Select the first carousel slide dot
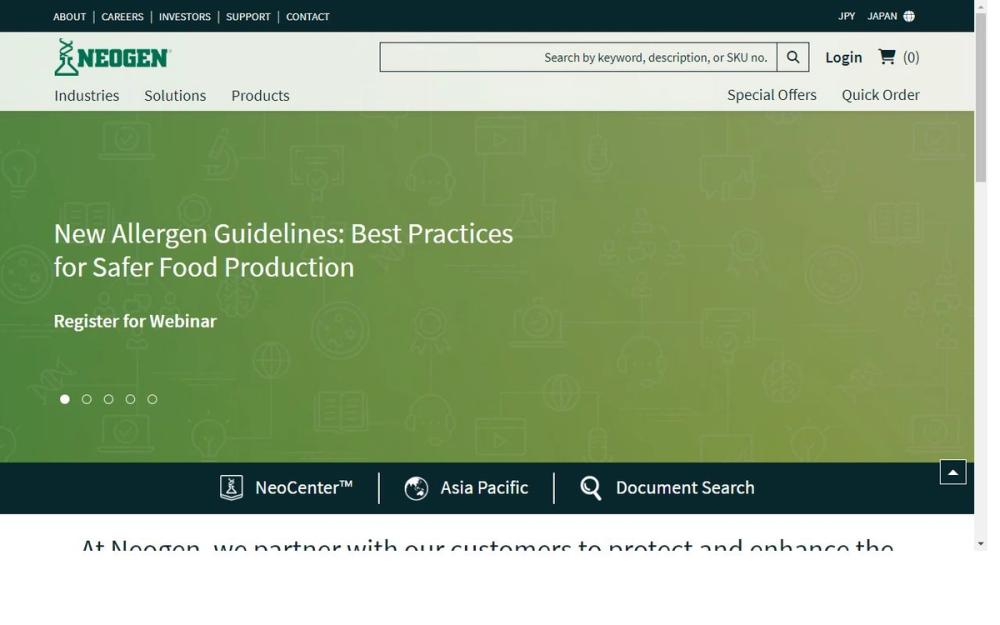The image size is (1000, 625). tap(64, 399)
